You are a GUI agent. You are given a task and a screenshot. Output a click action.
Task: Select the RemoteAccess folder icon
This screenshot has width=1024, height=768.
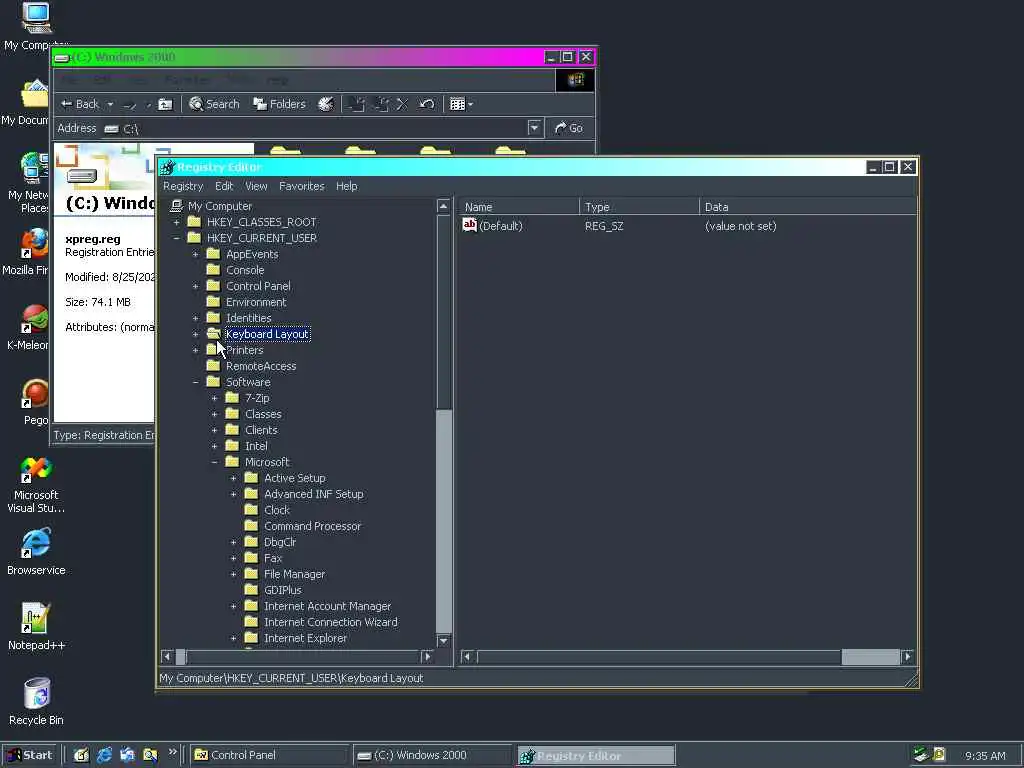[x=213, y=366]
